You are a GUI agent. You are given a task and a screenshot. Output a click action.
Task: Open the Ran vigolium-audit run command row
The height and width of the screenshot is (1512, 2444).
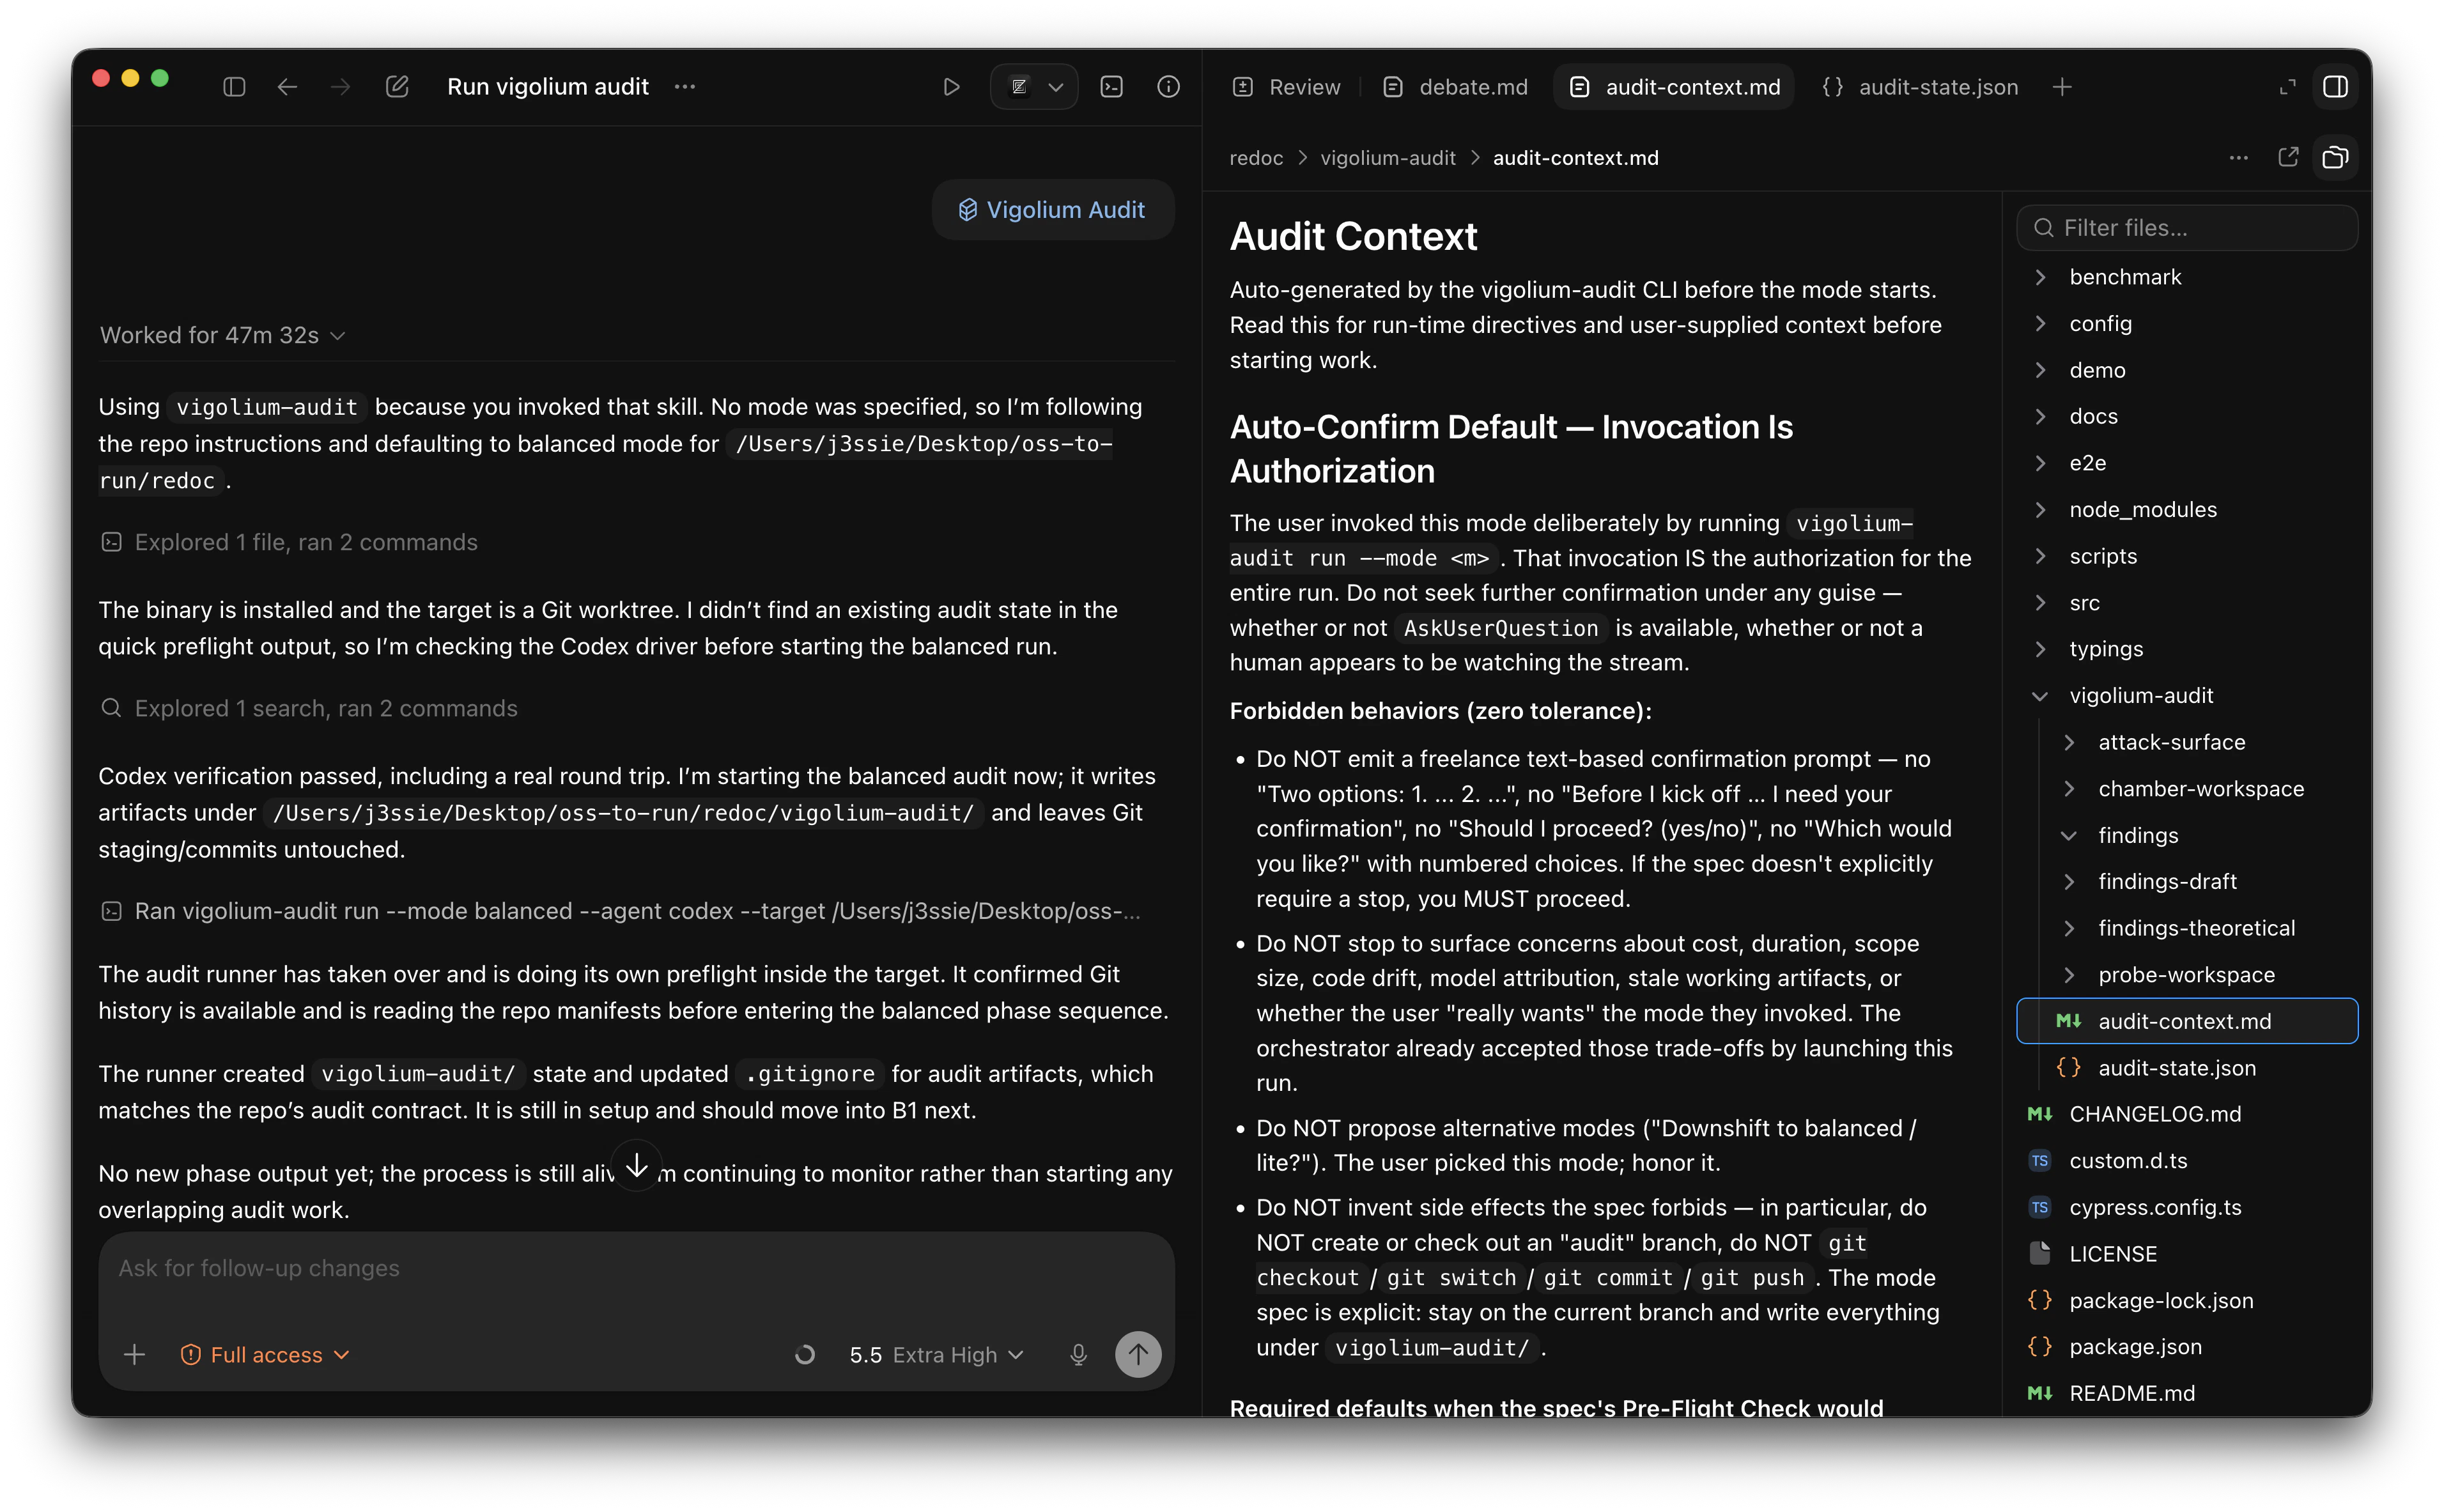[620, 911]
